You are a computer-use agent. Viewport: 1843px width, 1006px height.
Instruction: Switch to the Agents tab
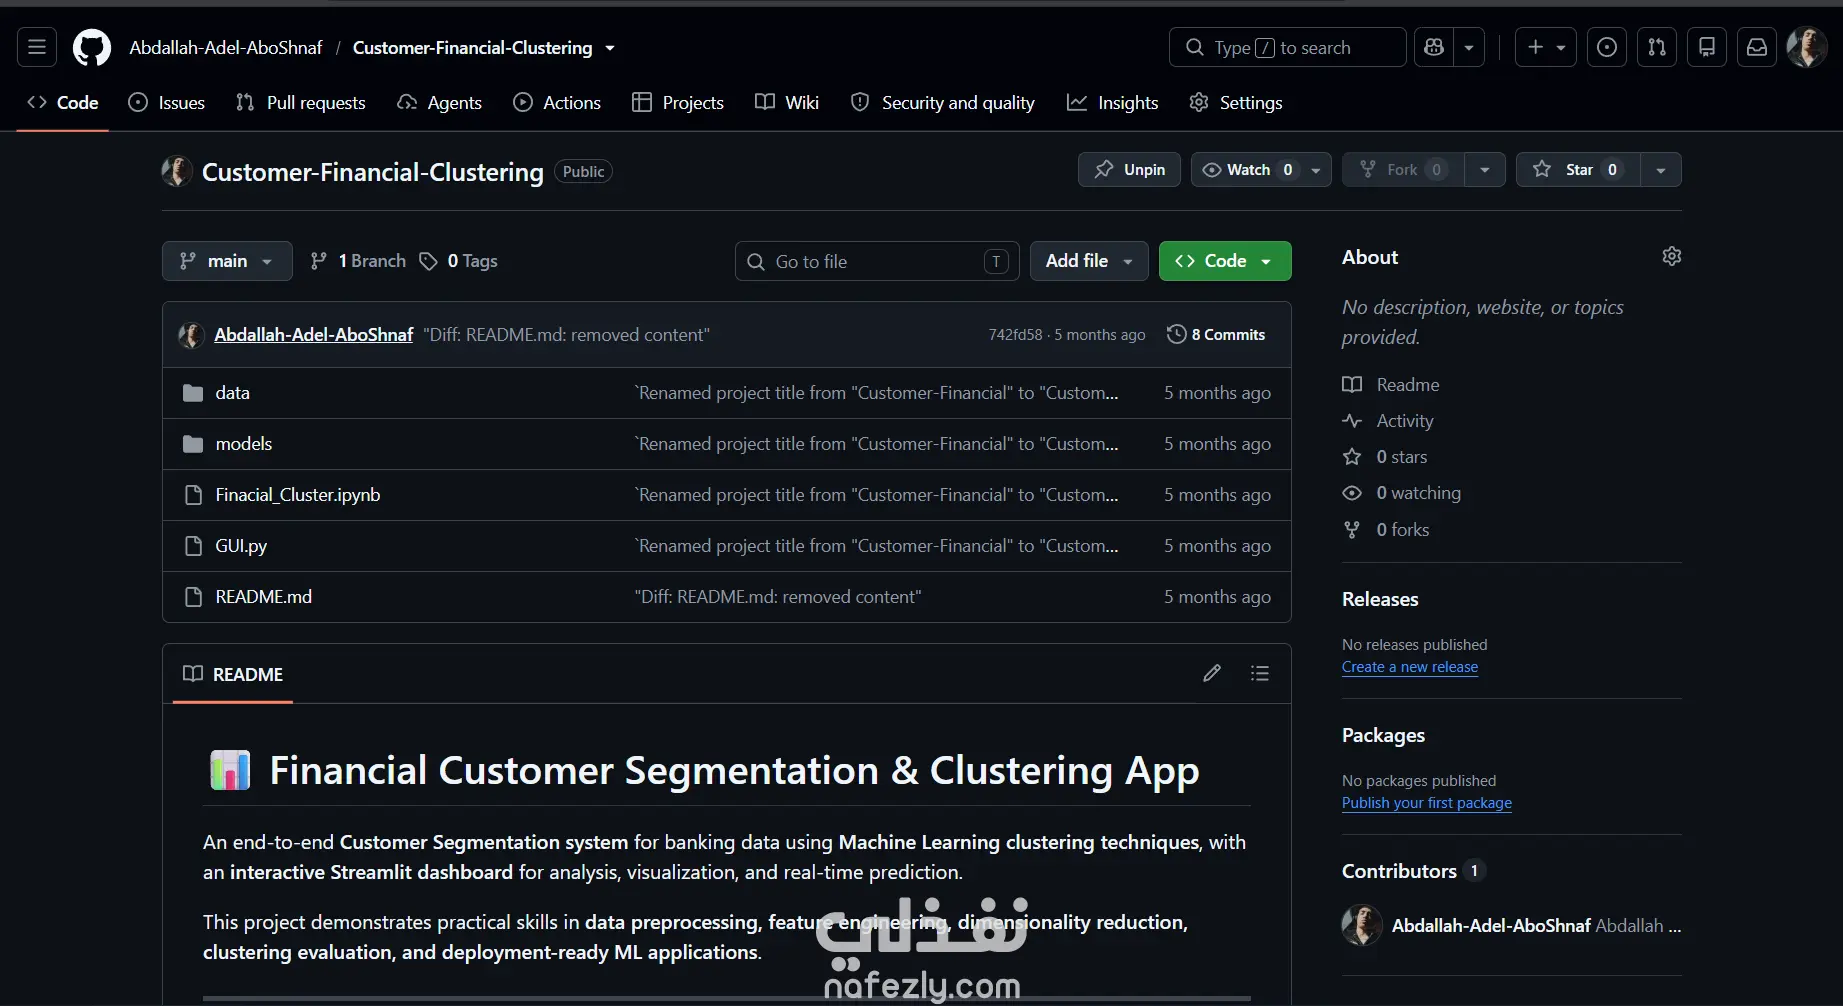[439, 102]
